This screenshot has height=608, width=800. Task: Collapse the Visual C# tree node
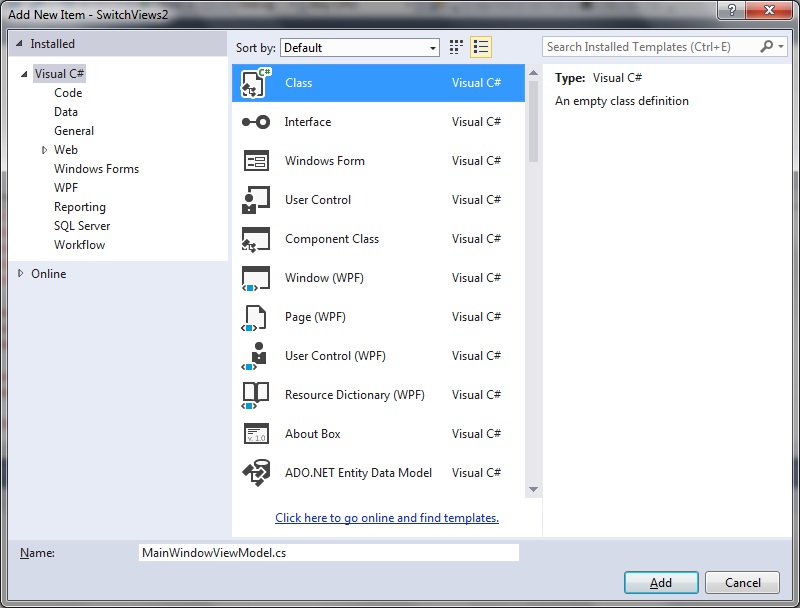tap(24, 74)
